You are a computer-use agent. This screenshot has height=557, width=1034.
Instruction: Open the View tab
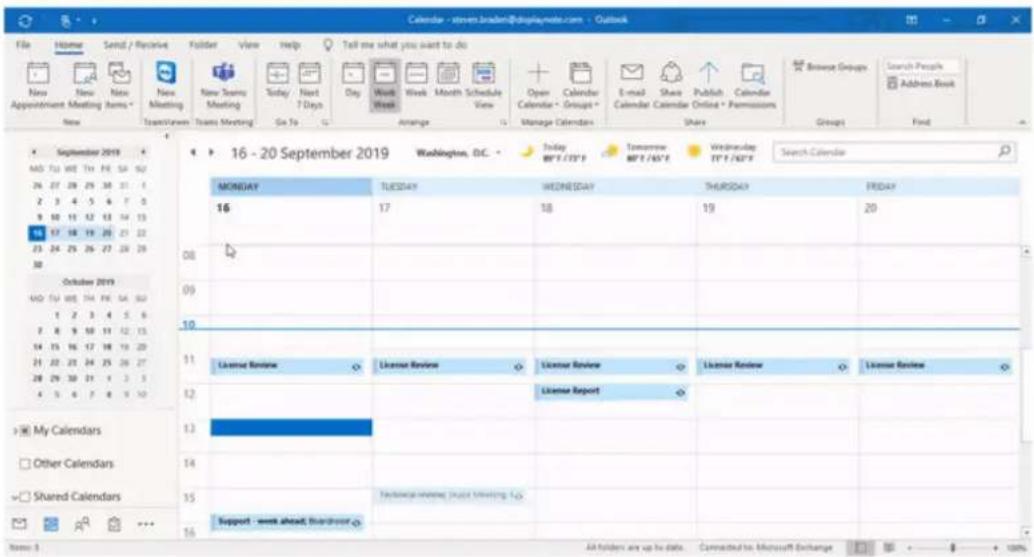click(x=249, y=45)
